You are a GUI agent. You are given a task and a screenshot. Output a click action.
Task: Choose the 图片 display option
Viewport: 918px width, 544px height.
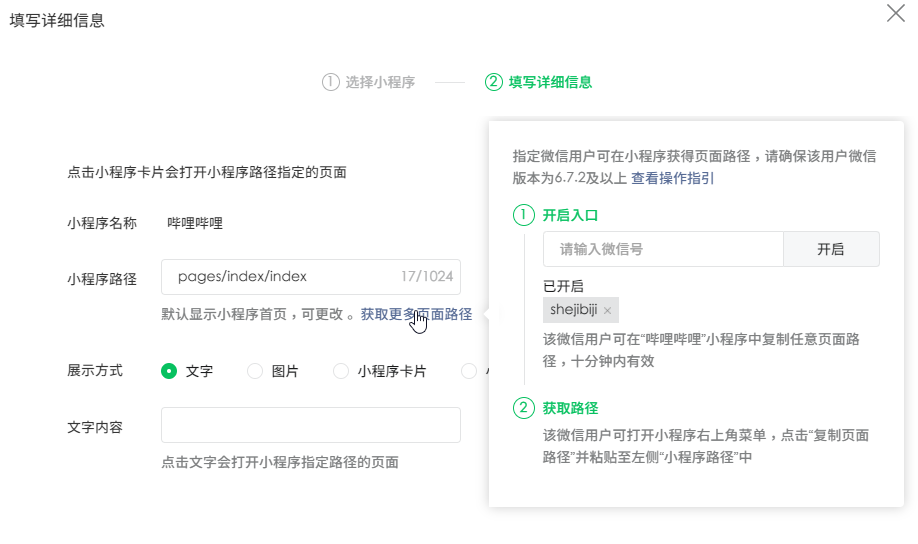pos(255,371)
